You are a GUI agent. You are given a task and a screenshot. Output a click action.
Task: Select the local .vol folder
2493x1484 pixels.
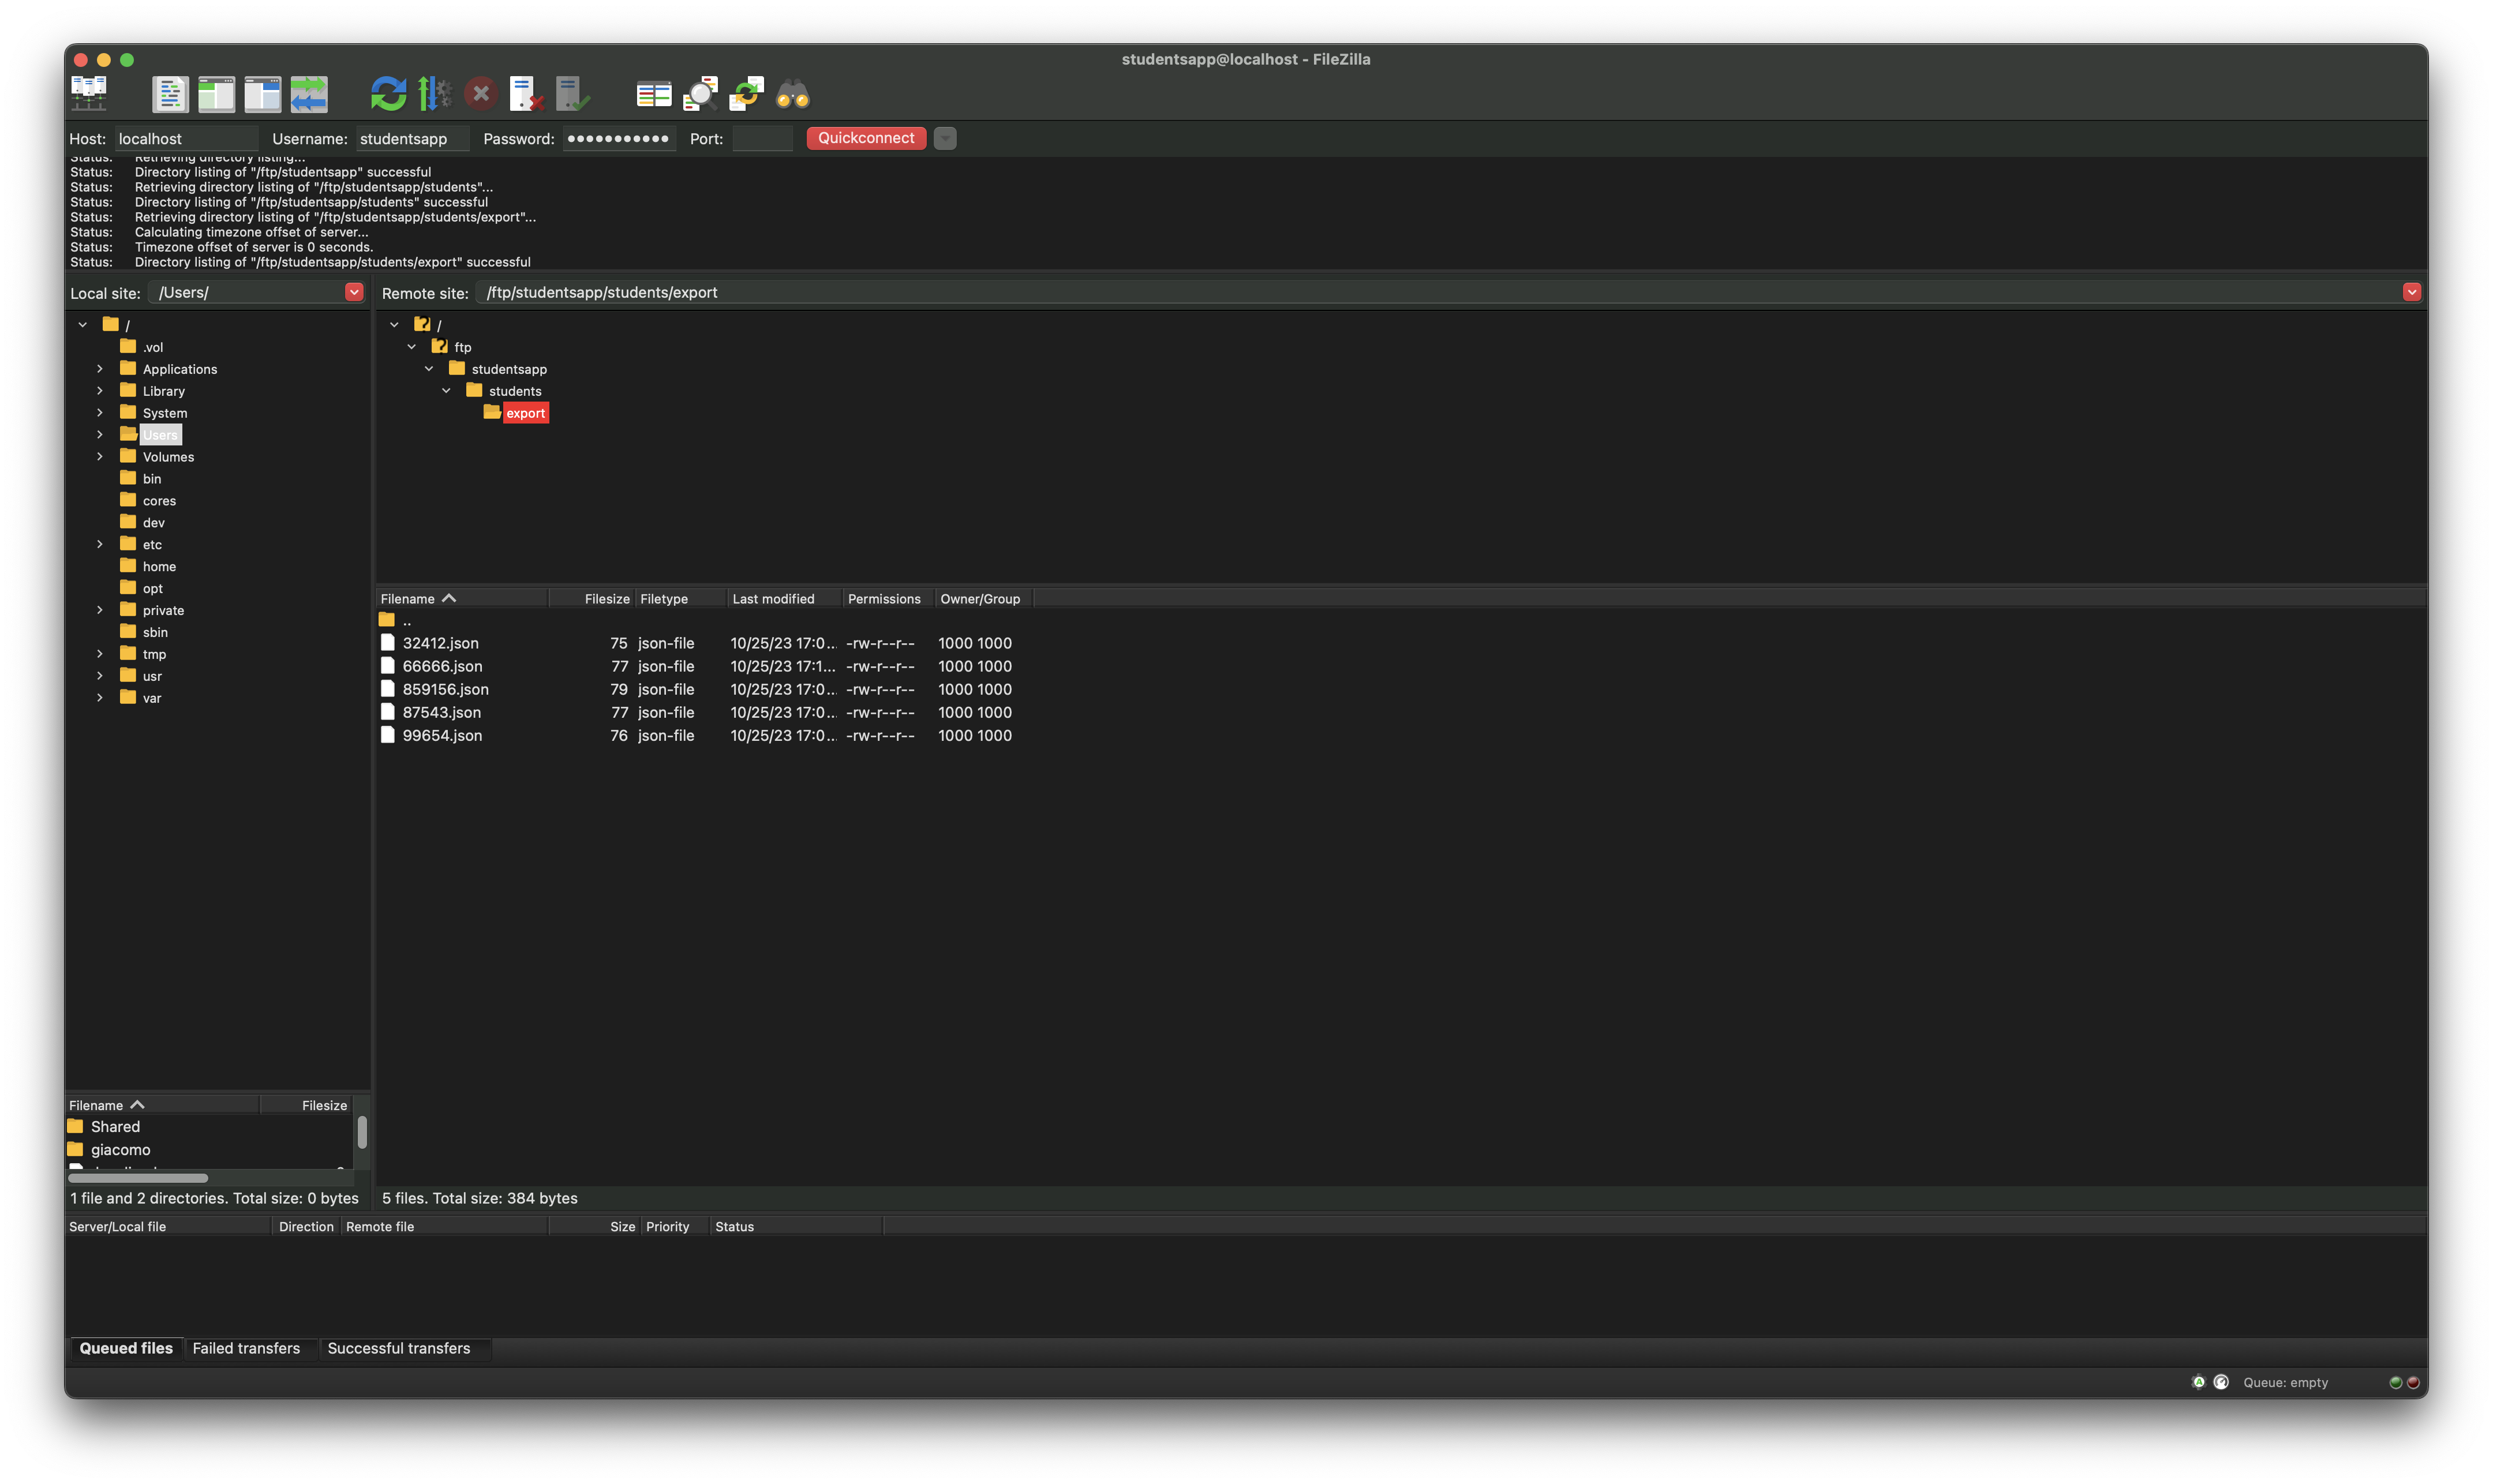pyautogui.click(x=153, y=347)
